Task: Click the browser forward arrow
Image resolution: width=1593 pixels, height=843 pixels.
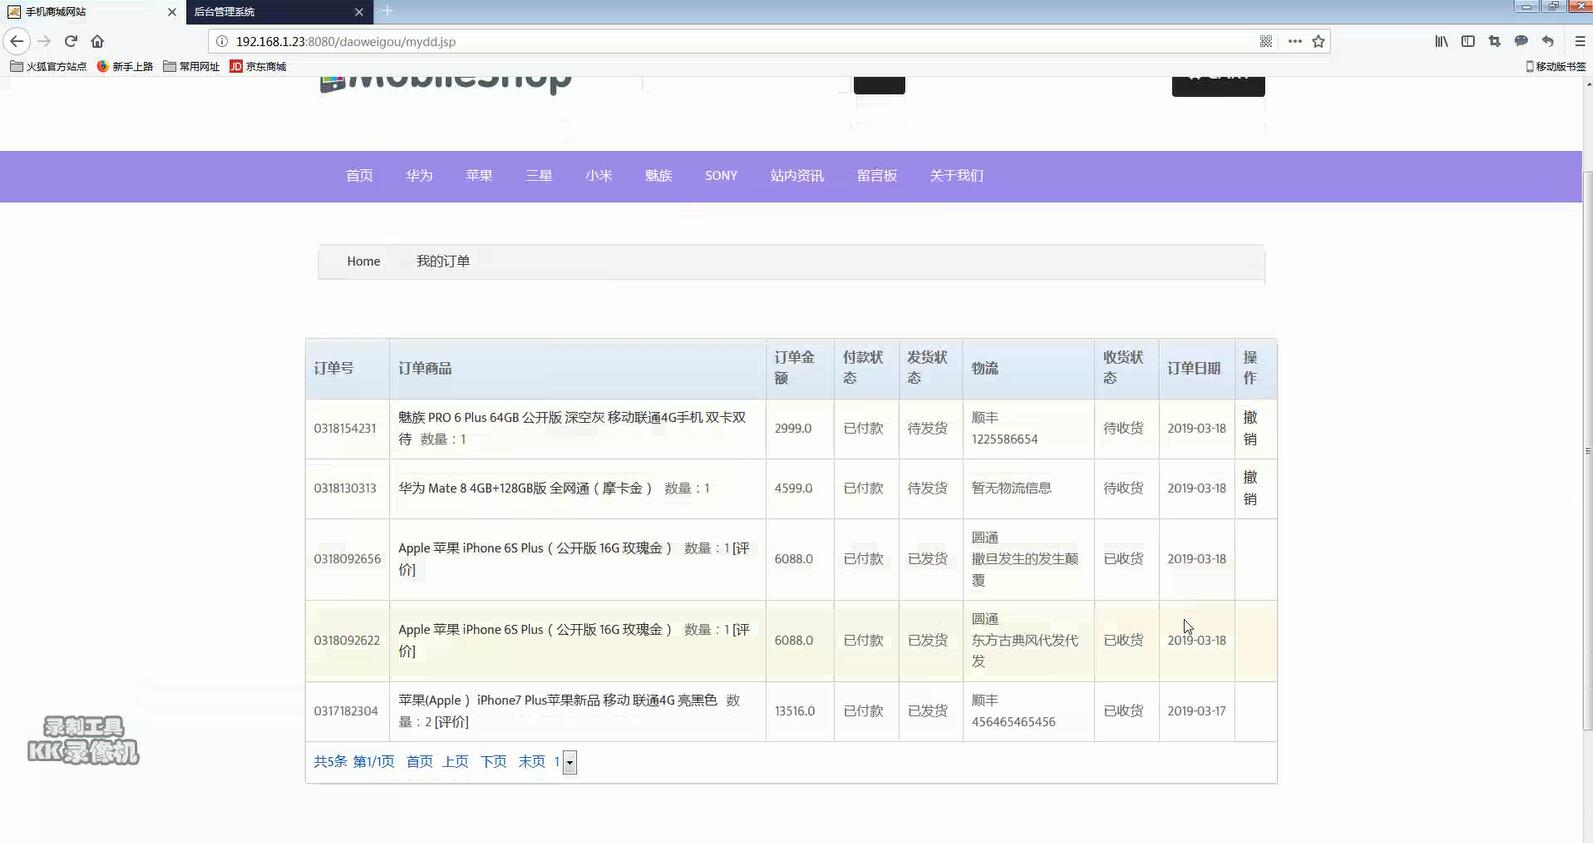Action: click(44, 41)
